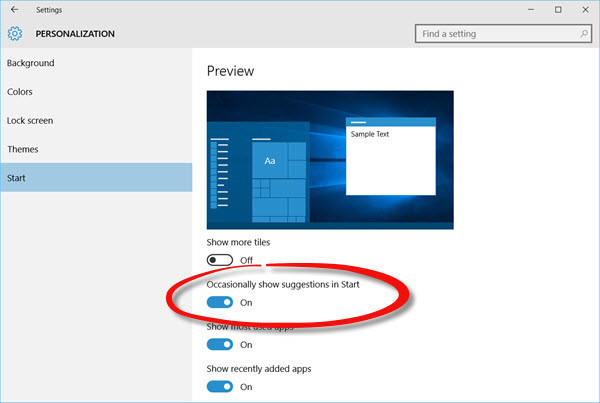Screen dimensions: 600x403
Task: Click the back arrow in title bar
Action: point(15,10)
